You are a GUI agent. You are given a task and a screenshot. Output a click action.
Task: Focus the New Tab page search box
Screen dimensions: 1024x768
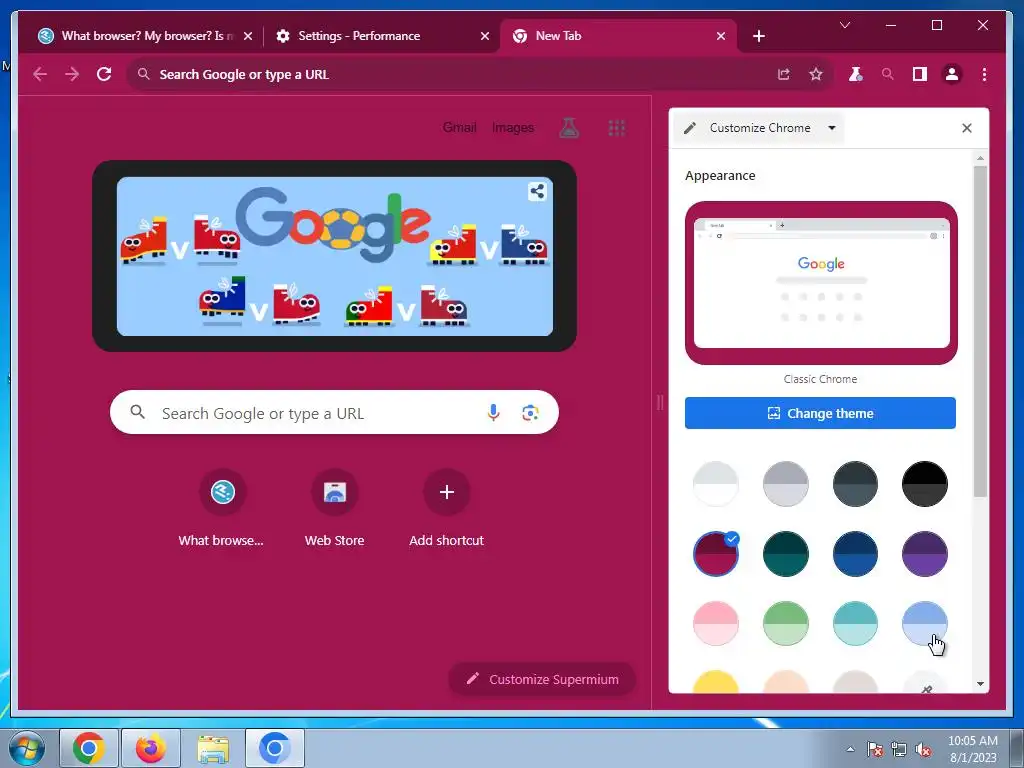pos(334,412)
